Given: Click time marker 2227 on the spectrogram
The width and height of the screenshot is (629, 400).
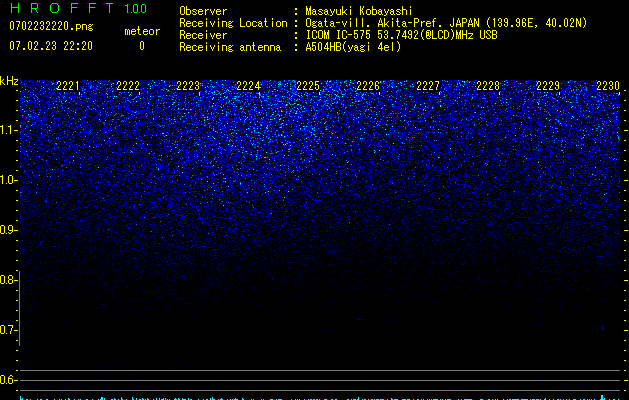Looking at the screenshot, I should pyautogui.click(x=428, y=85).
